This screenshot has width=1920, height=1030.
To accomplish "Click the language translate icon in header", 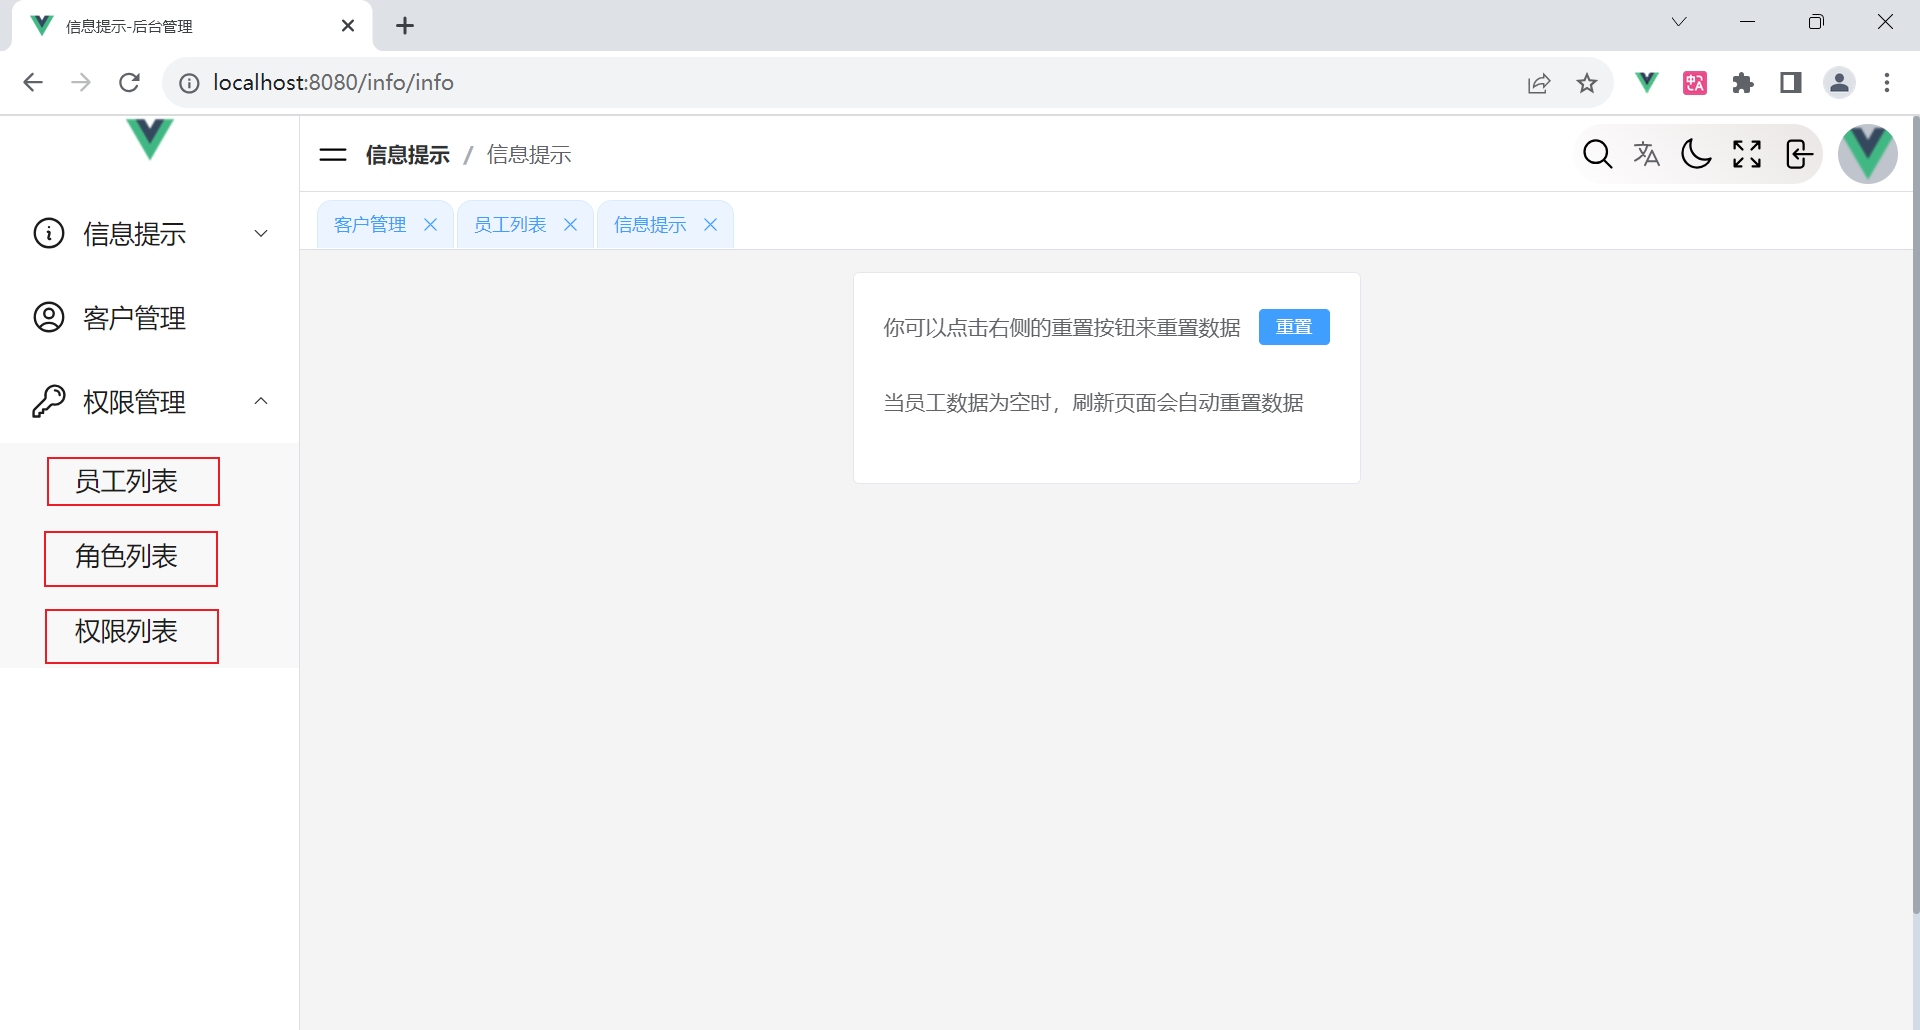I will coord(1646,154).
